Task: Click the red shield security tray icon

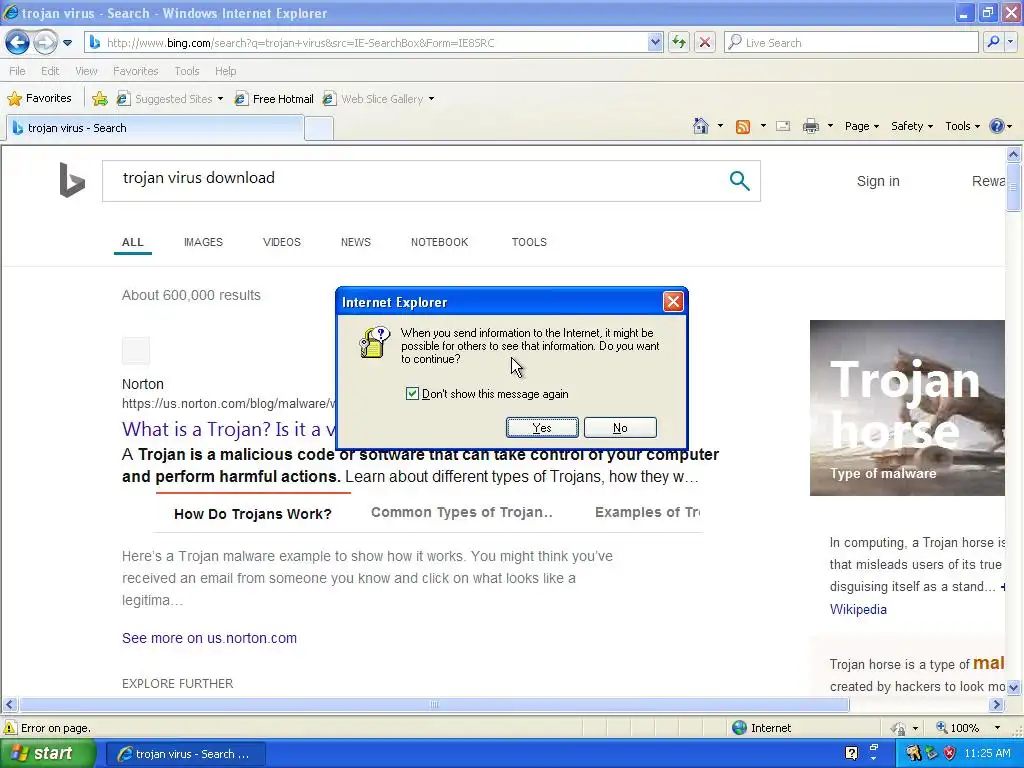Action: pos(950,754)
